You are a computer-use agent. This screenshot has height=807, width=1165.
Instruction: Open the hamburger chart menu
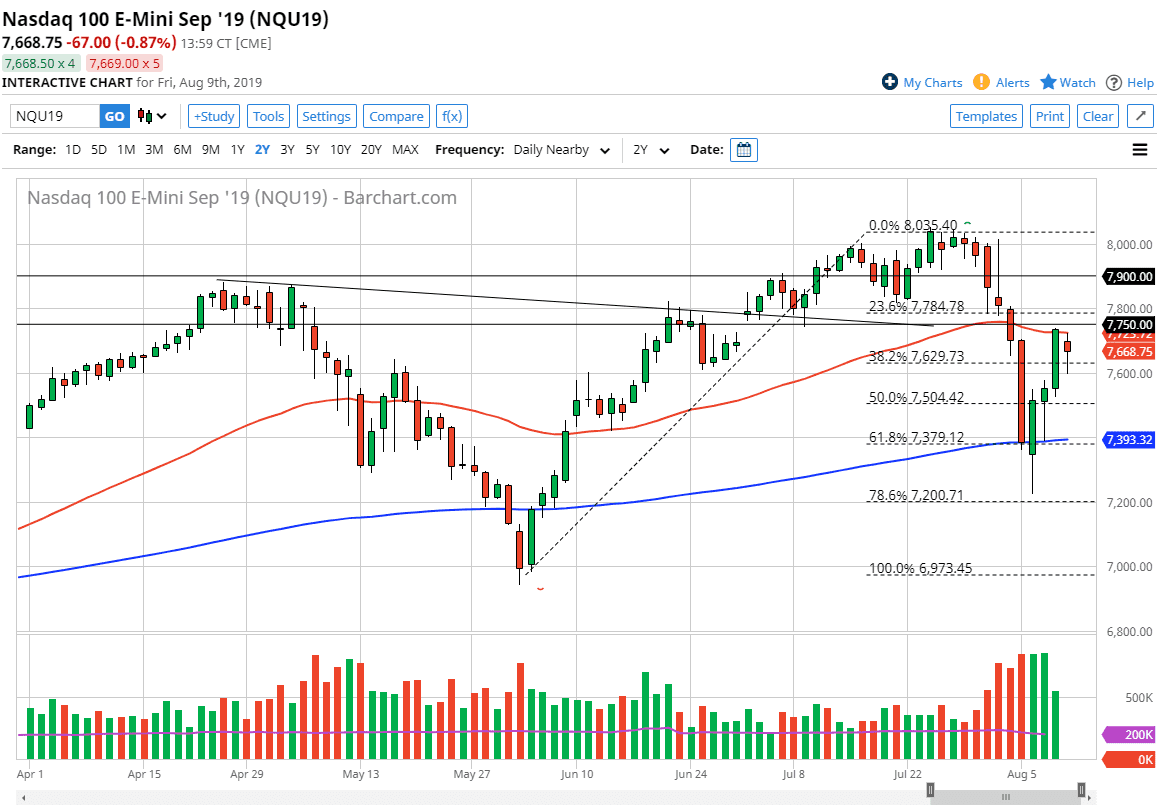tap(1139, 150)
